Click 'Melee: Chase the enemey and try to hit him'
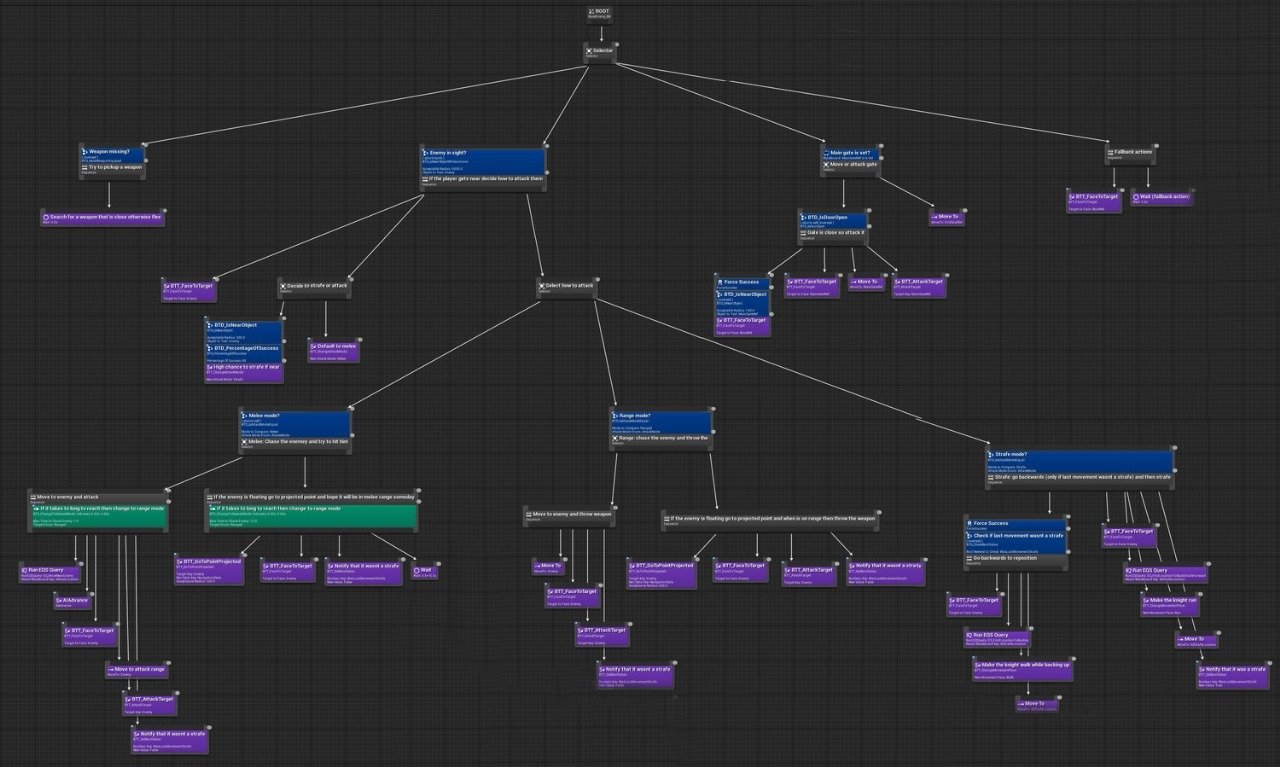Image resolution: width=1280 pixels, height=767 pixels. (295, 446)
